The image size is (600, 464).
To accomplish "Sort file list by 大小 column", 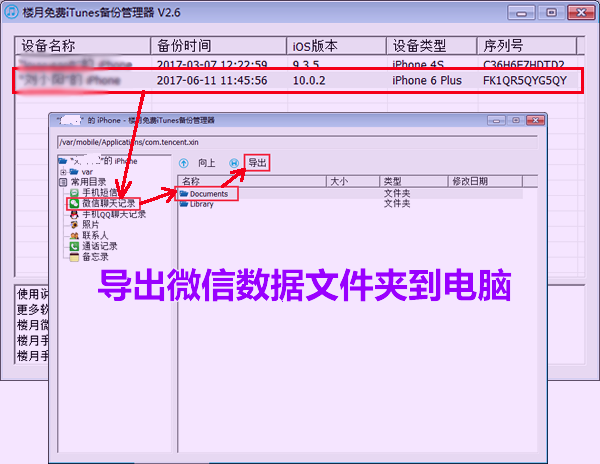I will pyautogui.click(x=352, y=181).
